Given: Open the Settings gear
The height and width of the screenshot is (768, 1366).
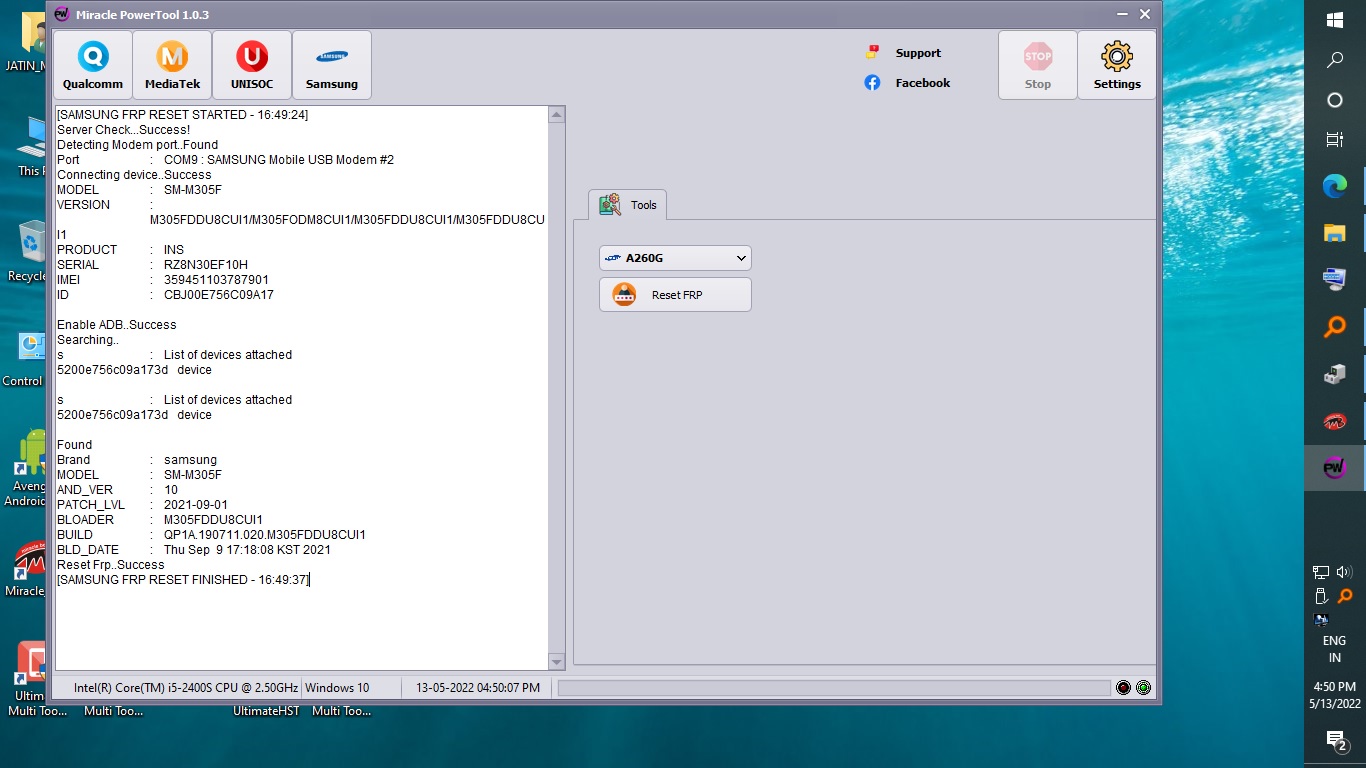Looking at the screenshot, I should [1117, 65].
